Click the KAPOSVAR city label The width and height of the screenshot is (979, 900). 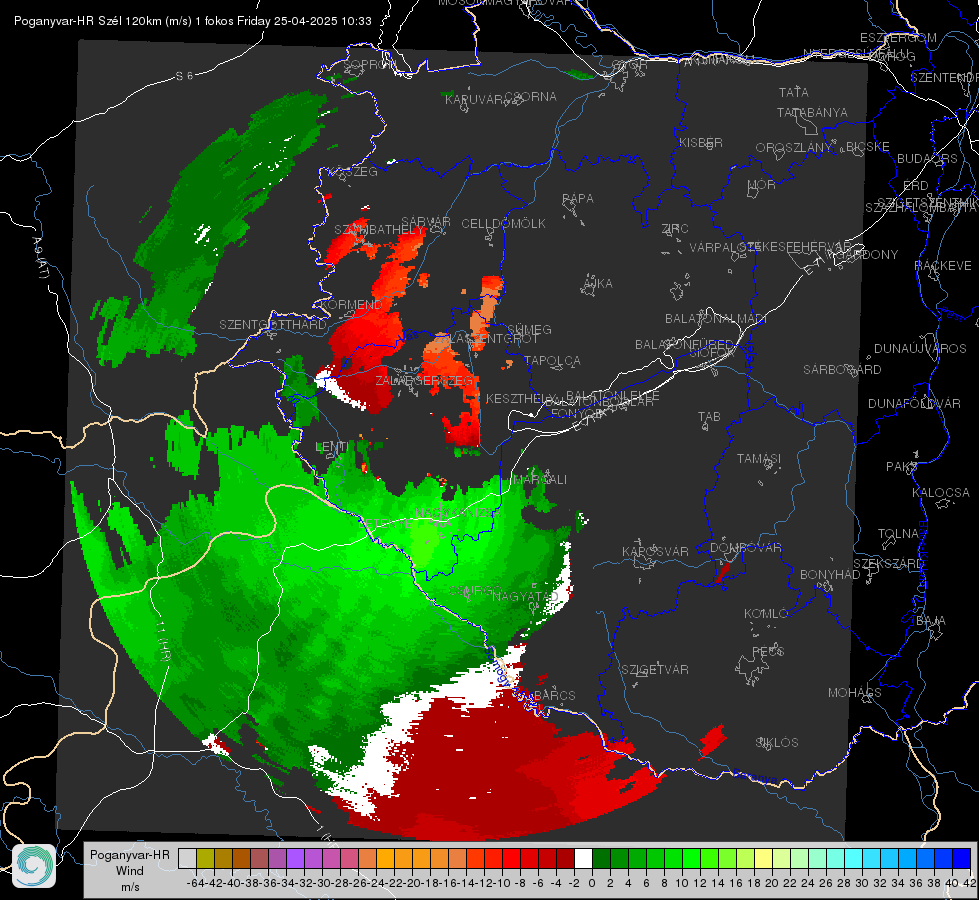point(655,551)
